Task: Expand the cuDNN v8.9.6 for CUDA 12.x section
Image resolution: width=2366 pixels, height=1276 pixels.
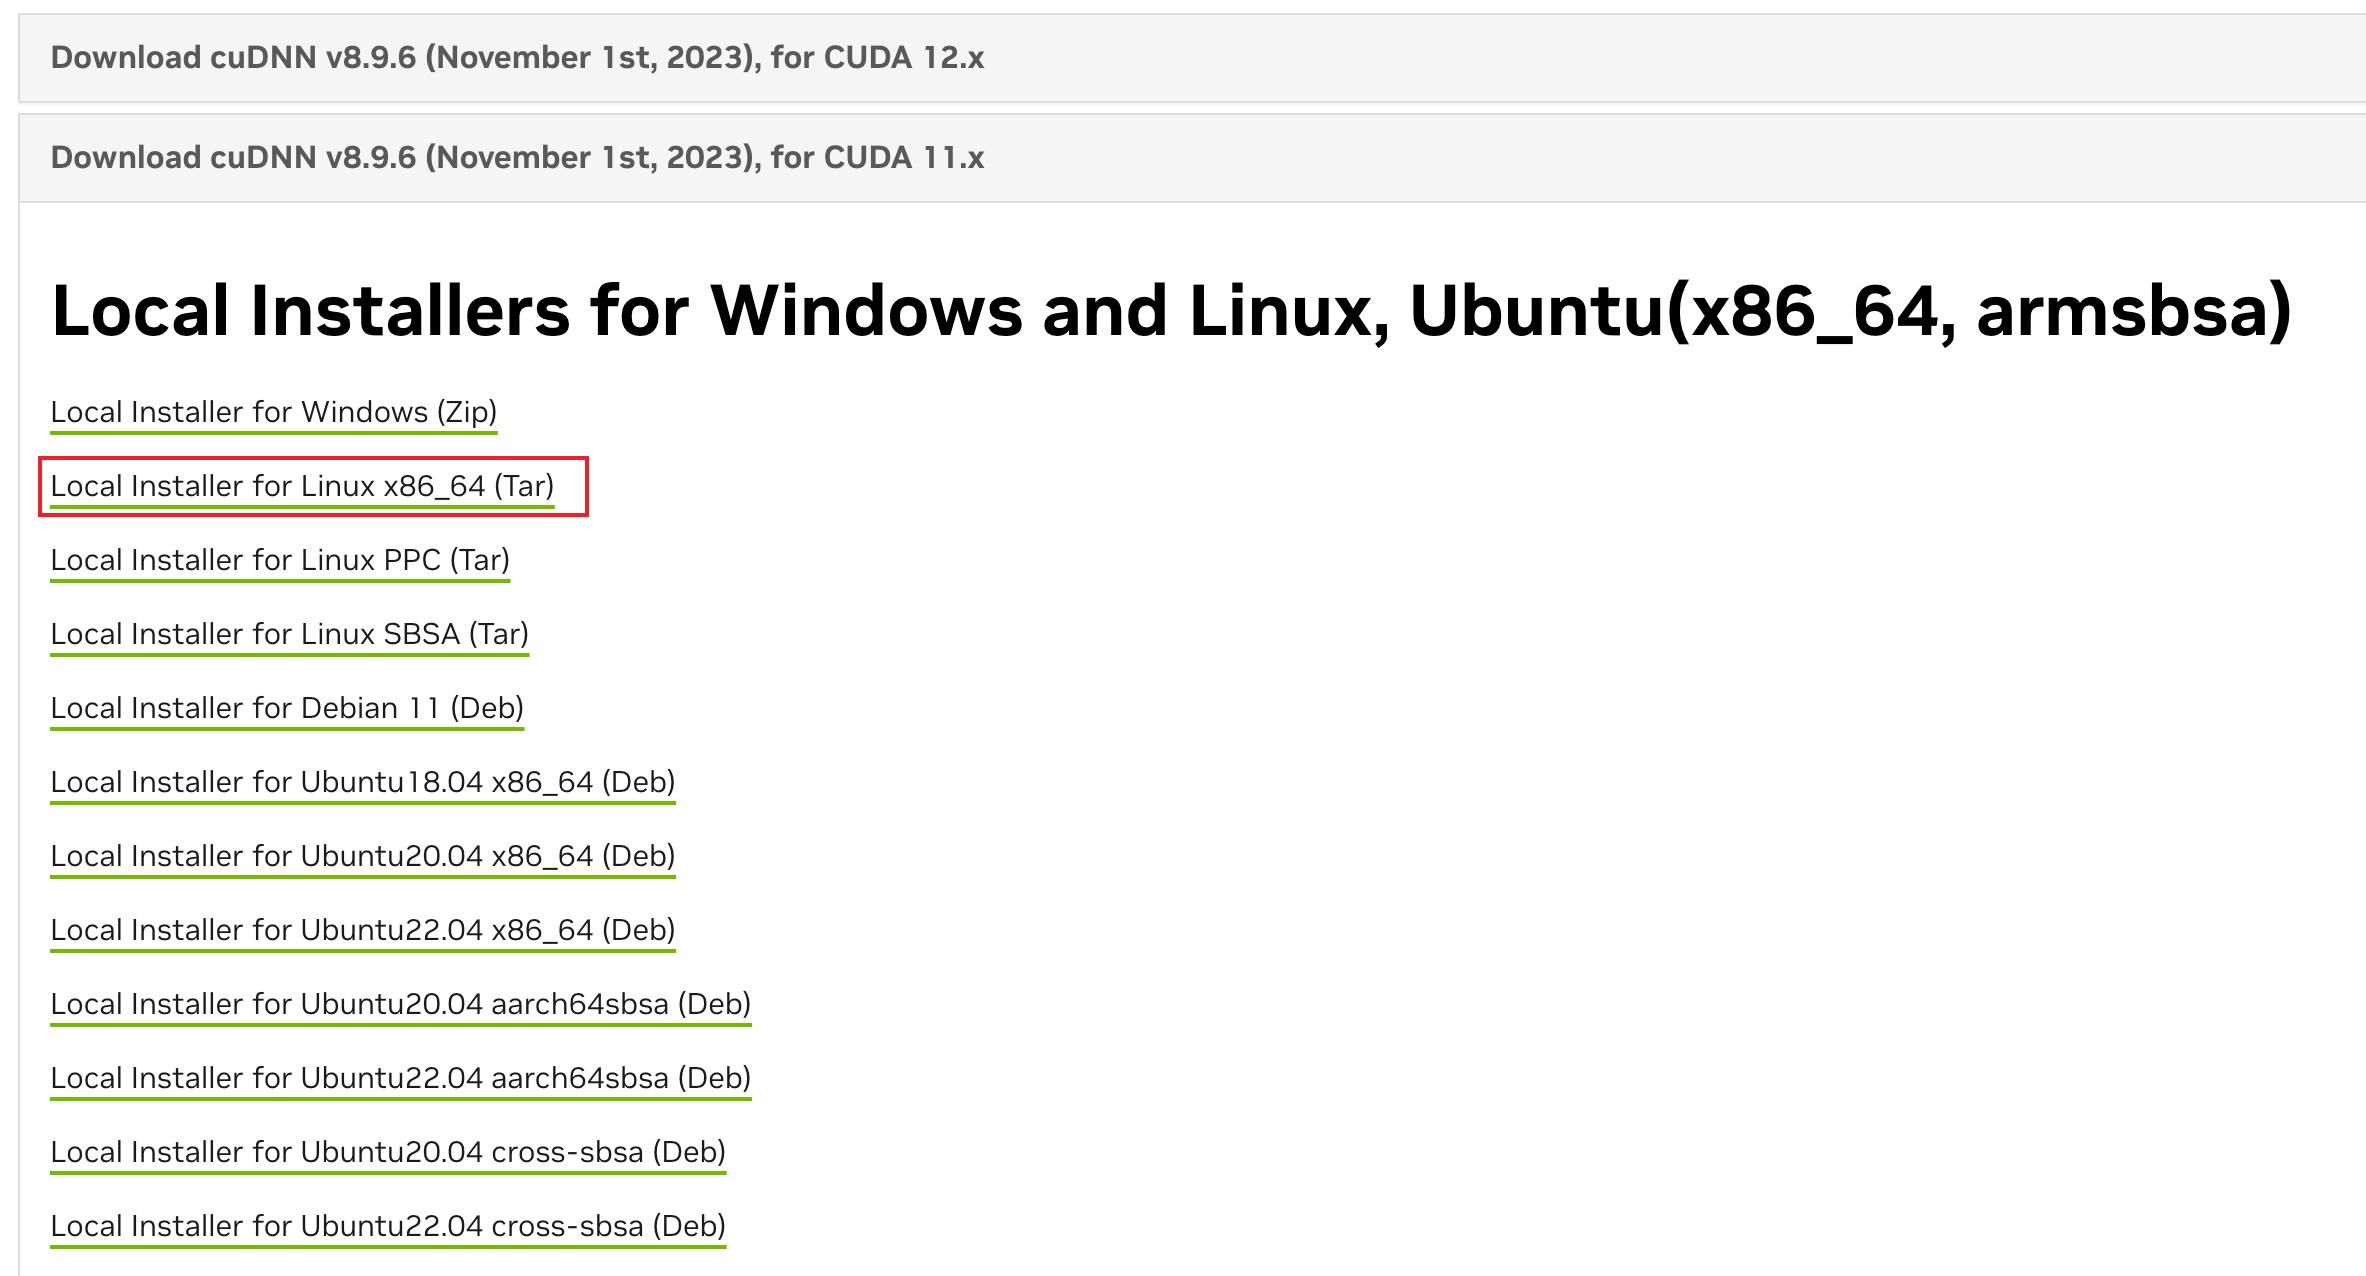Action: click(x=517, y=58)
